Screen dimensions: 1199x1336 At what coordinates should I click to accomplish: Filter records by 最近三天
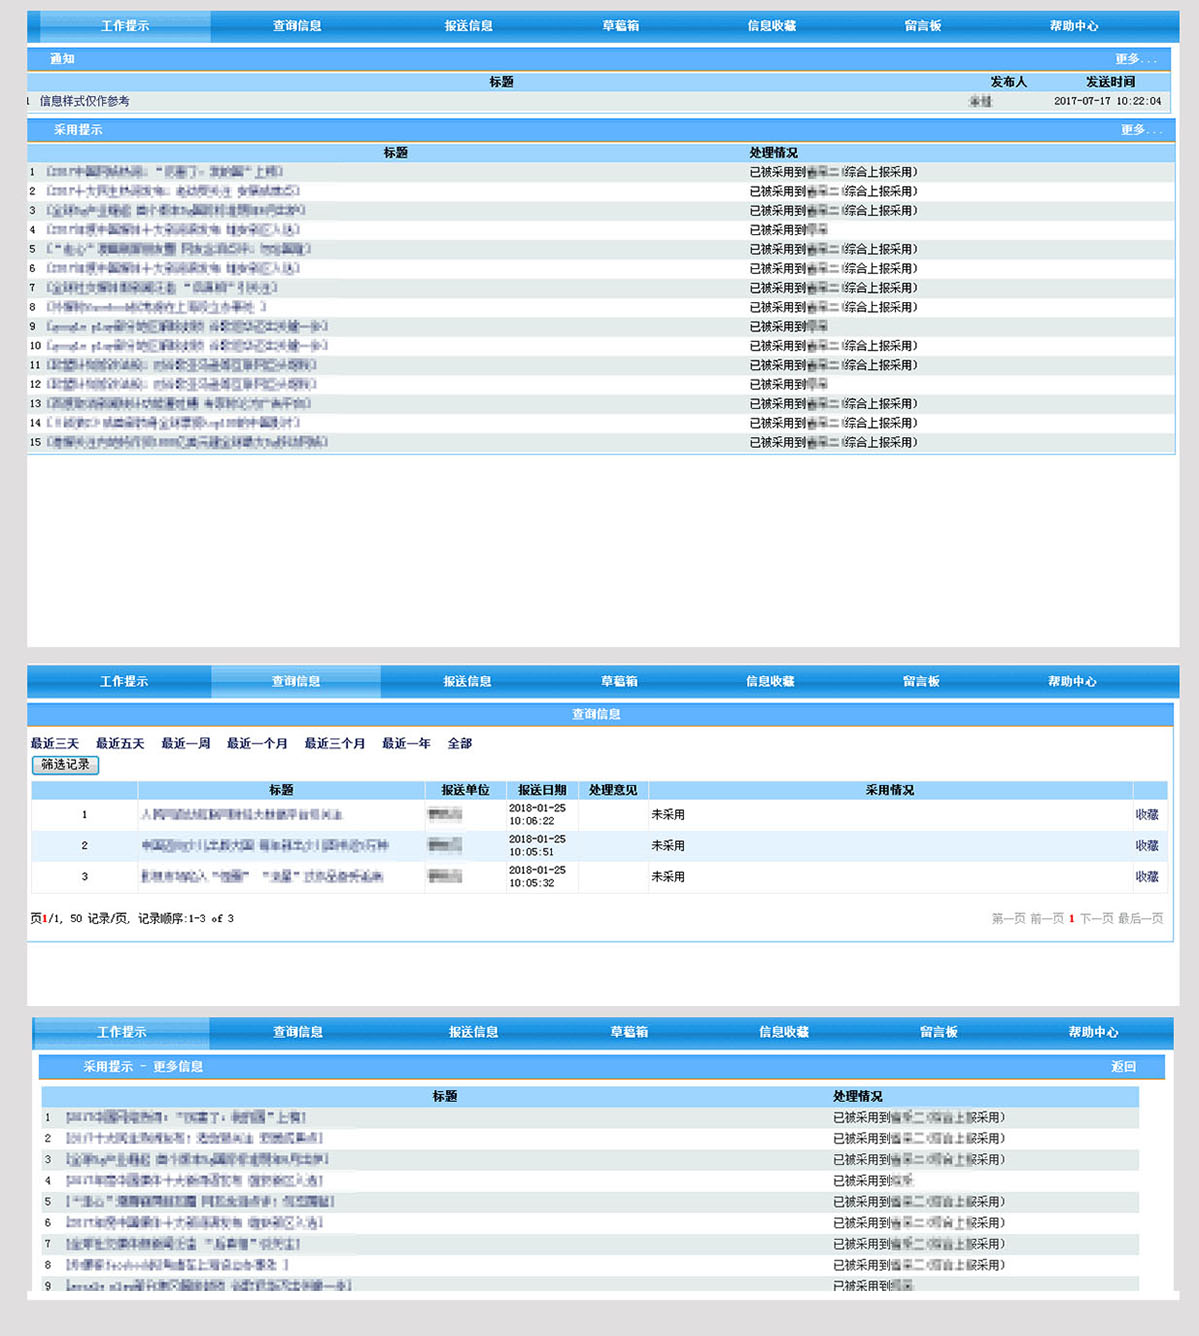click(x=54, y=743)
